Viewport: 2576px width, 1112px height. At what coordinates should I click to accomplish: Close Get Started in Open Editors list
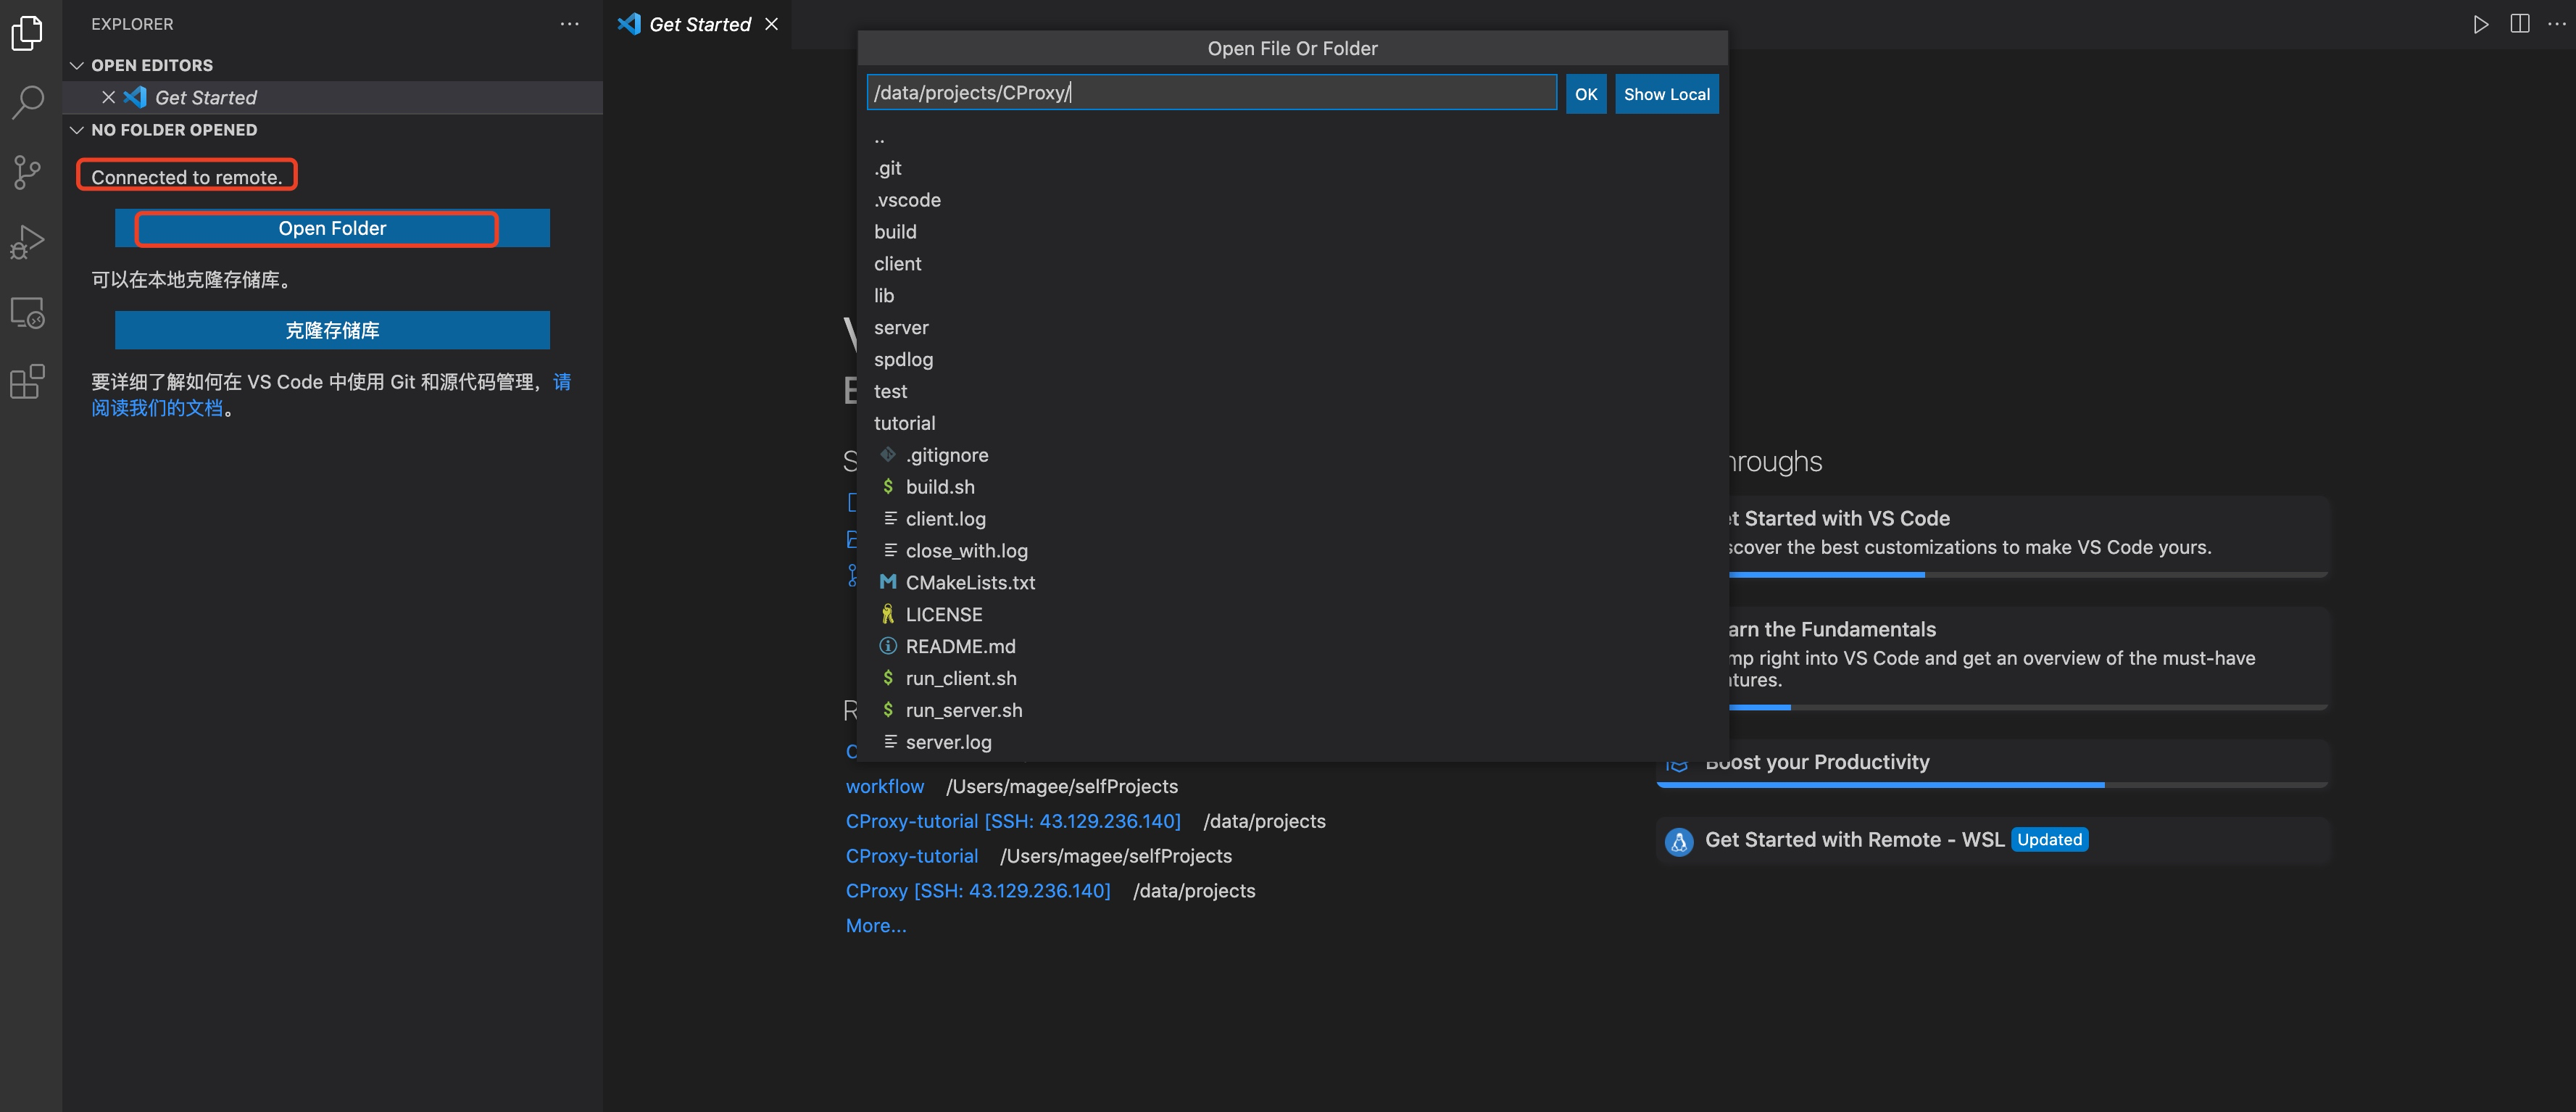pos(108,97)
